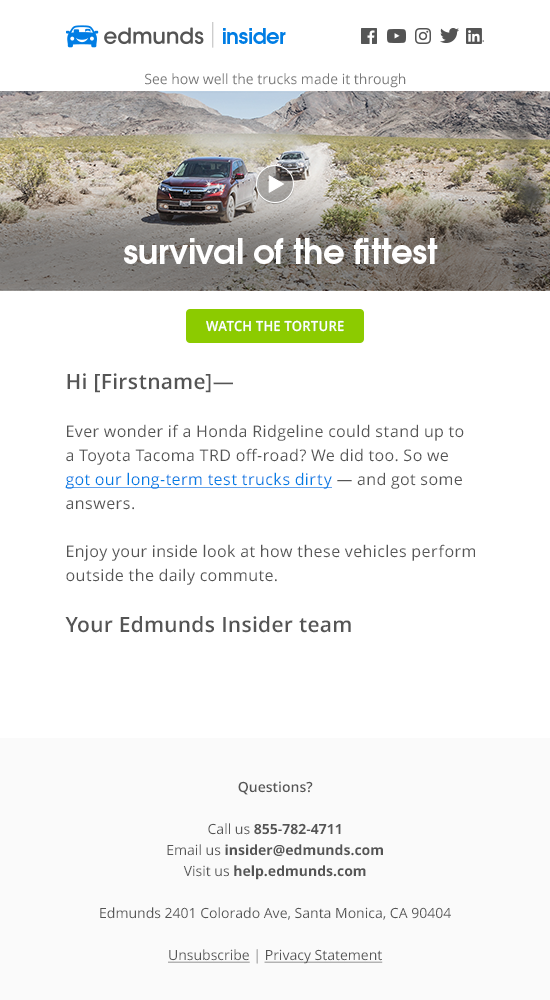
Task: Click the Edmunds Santa Monica street address
Action: [x=275, y=913]
